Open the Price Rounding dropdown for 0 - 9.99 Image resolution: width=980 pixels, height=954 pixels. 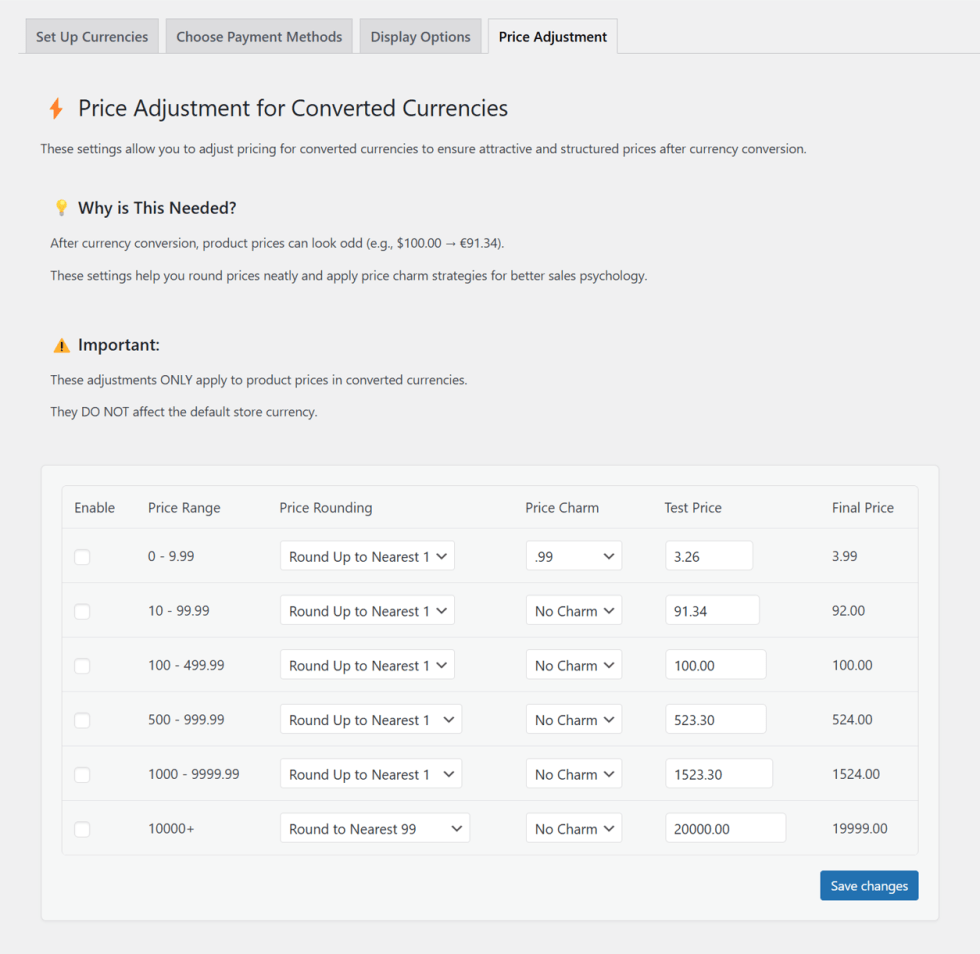tap(367, 556)
